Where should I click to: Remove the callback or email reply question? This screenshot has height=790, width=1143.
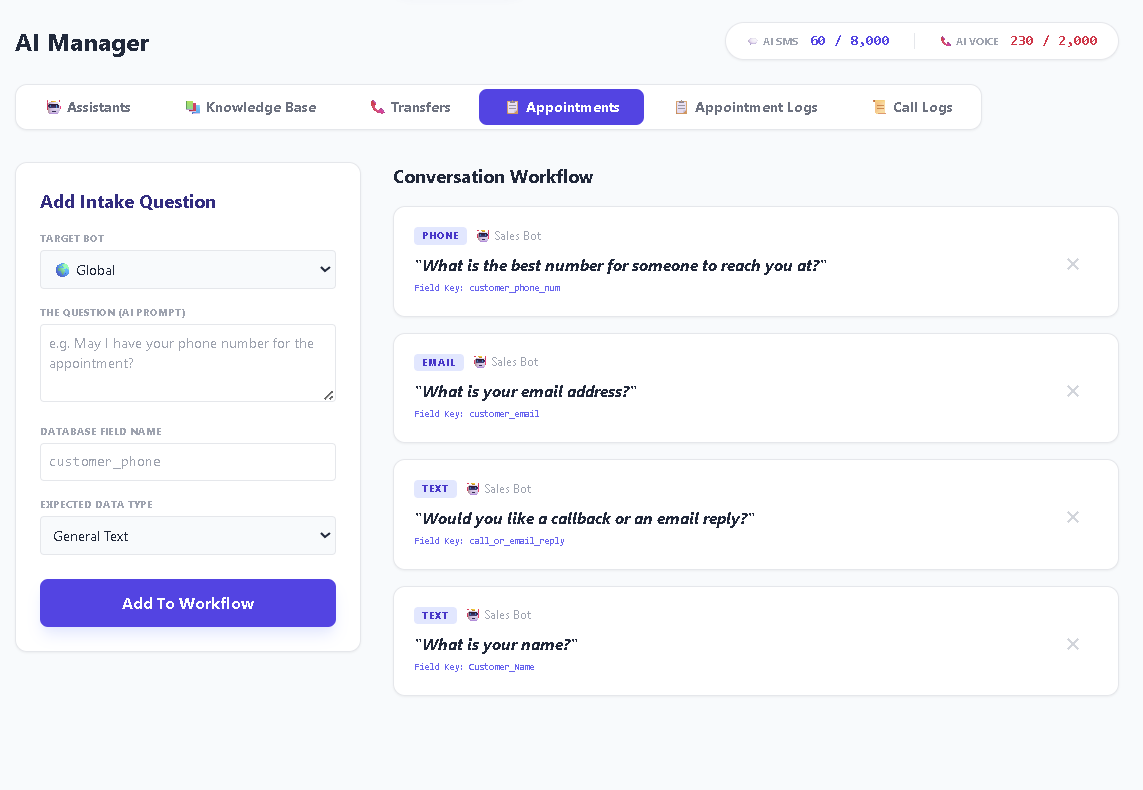[1073, 517]
